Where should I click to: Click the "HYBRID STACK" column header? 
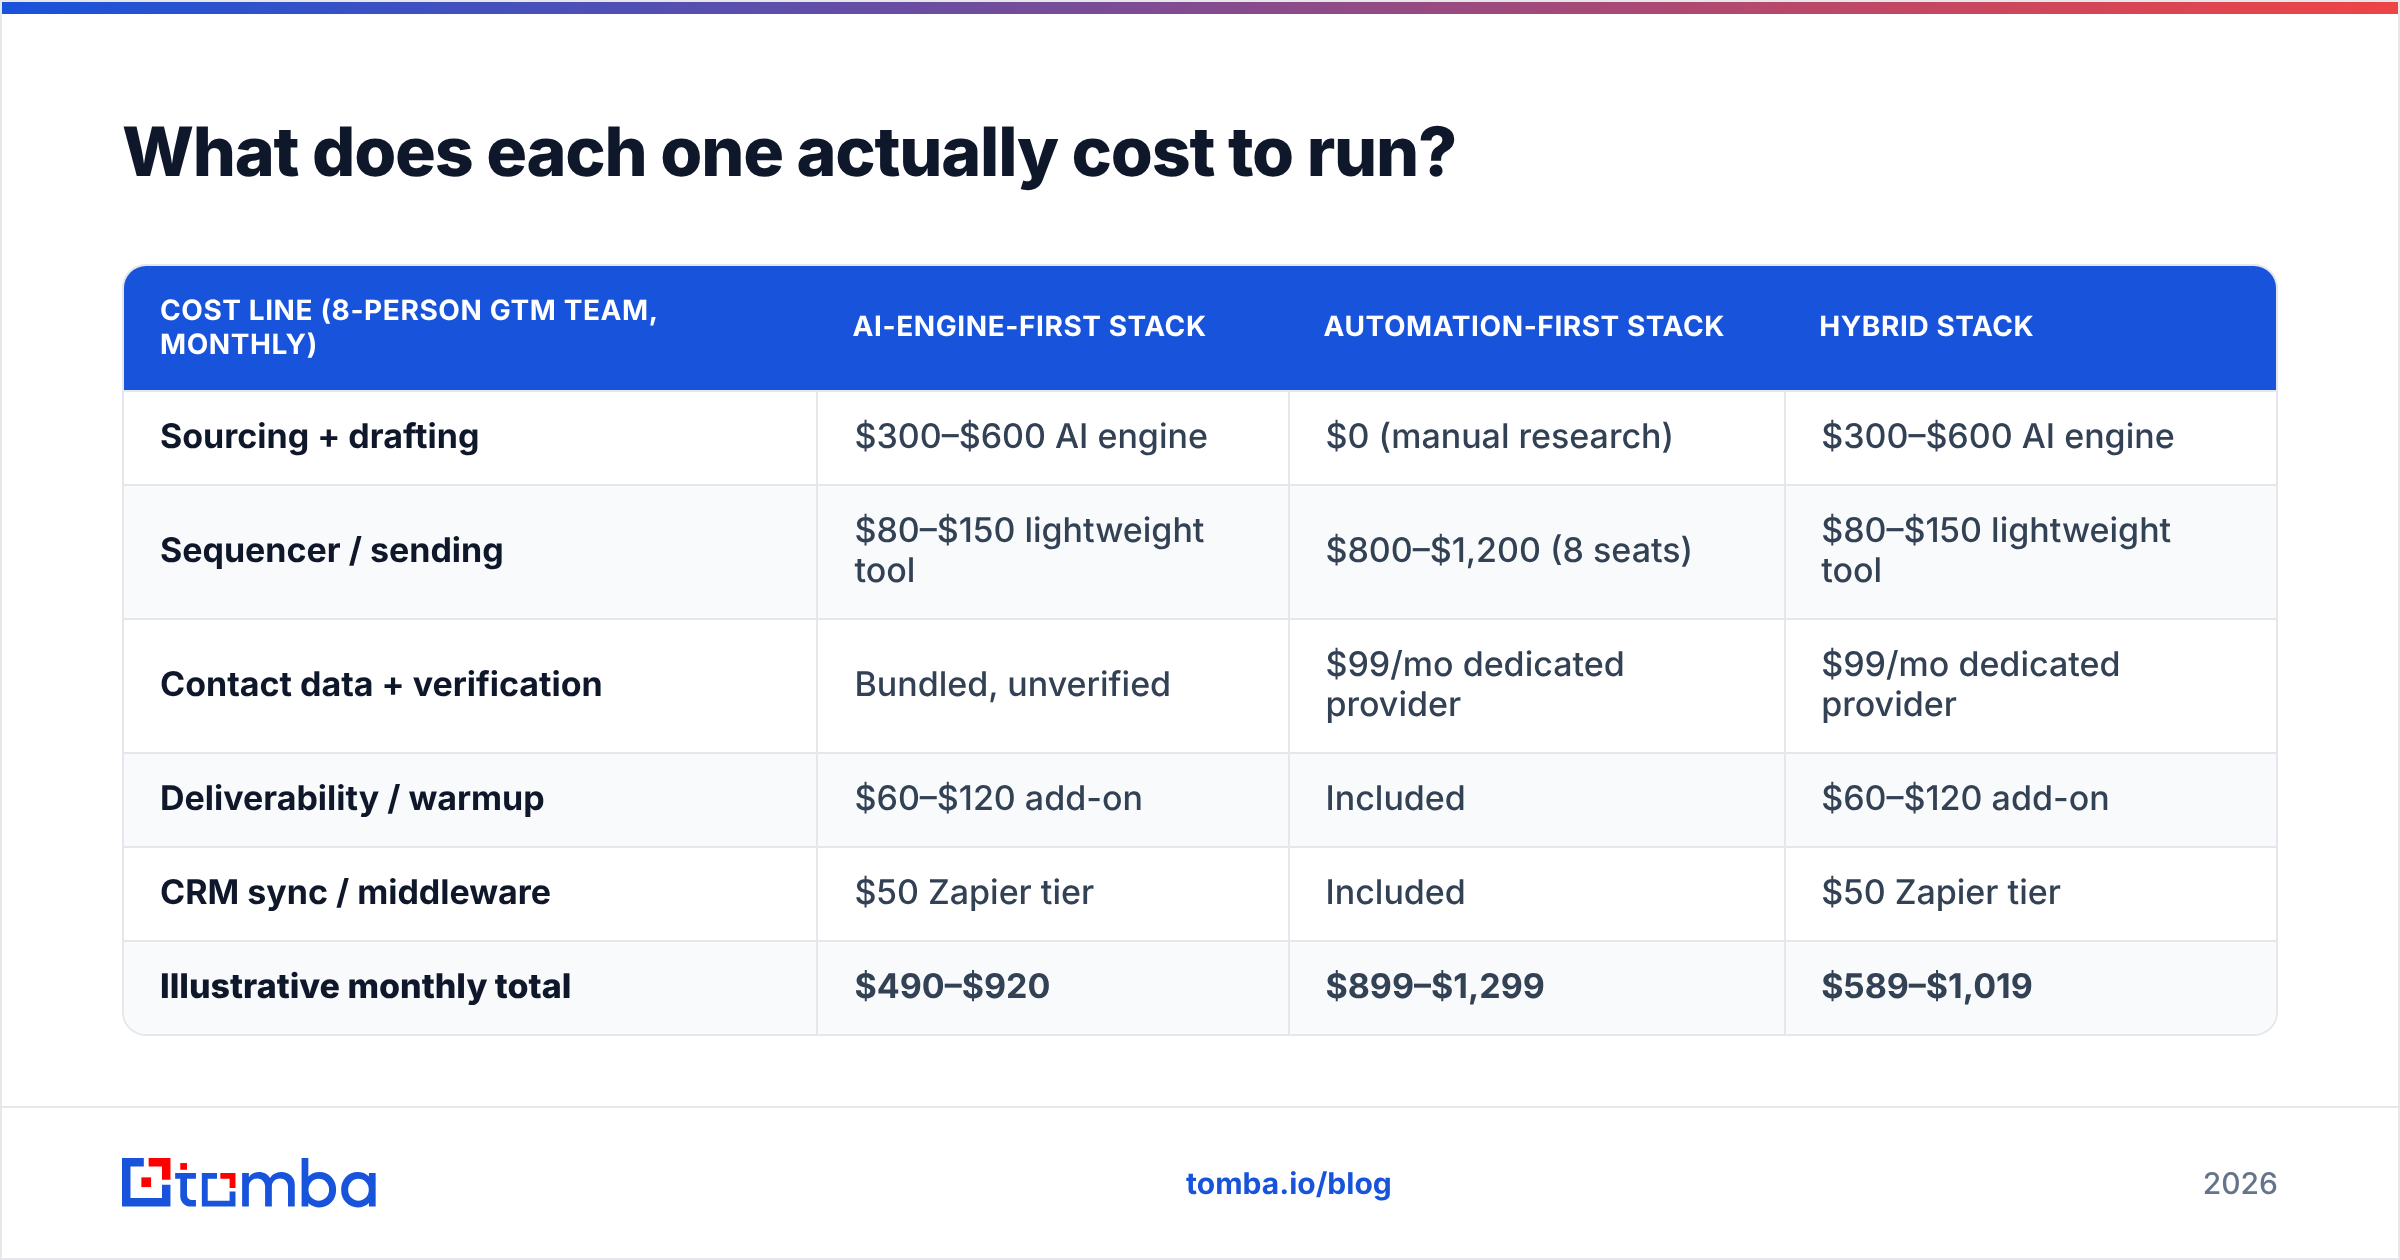(1926, 326)
